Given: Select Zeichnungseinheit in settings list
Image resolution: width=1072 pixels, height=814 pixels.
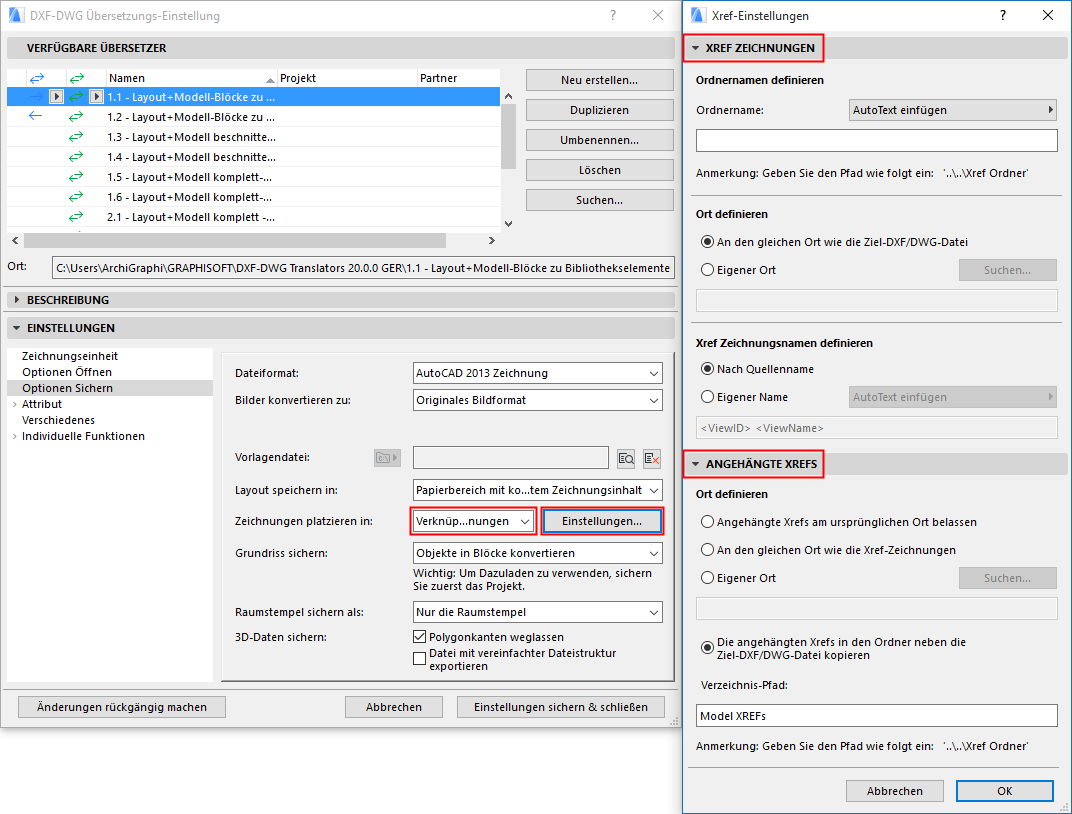Looking at the screenshot, I should click(x=70, y=356).
